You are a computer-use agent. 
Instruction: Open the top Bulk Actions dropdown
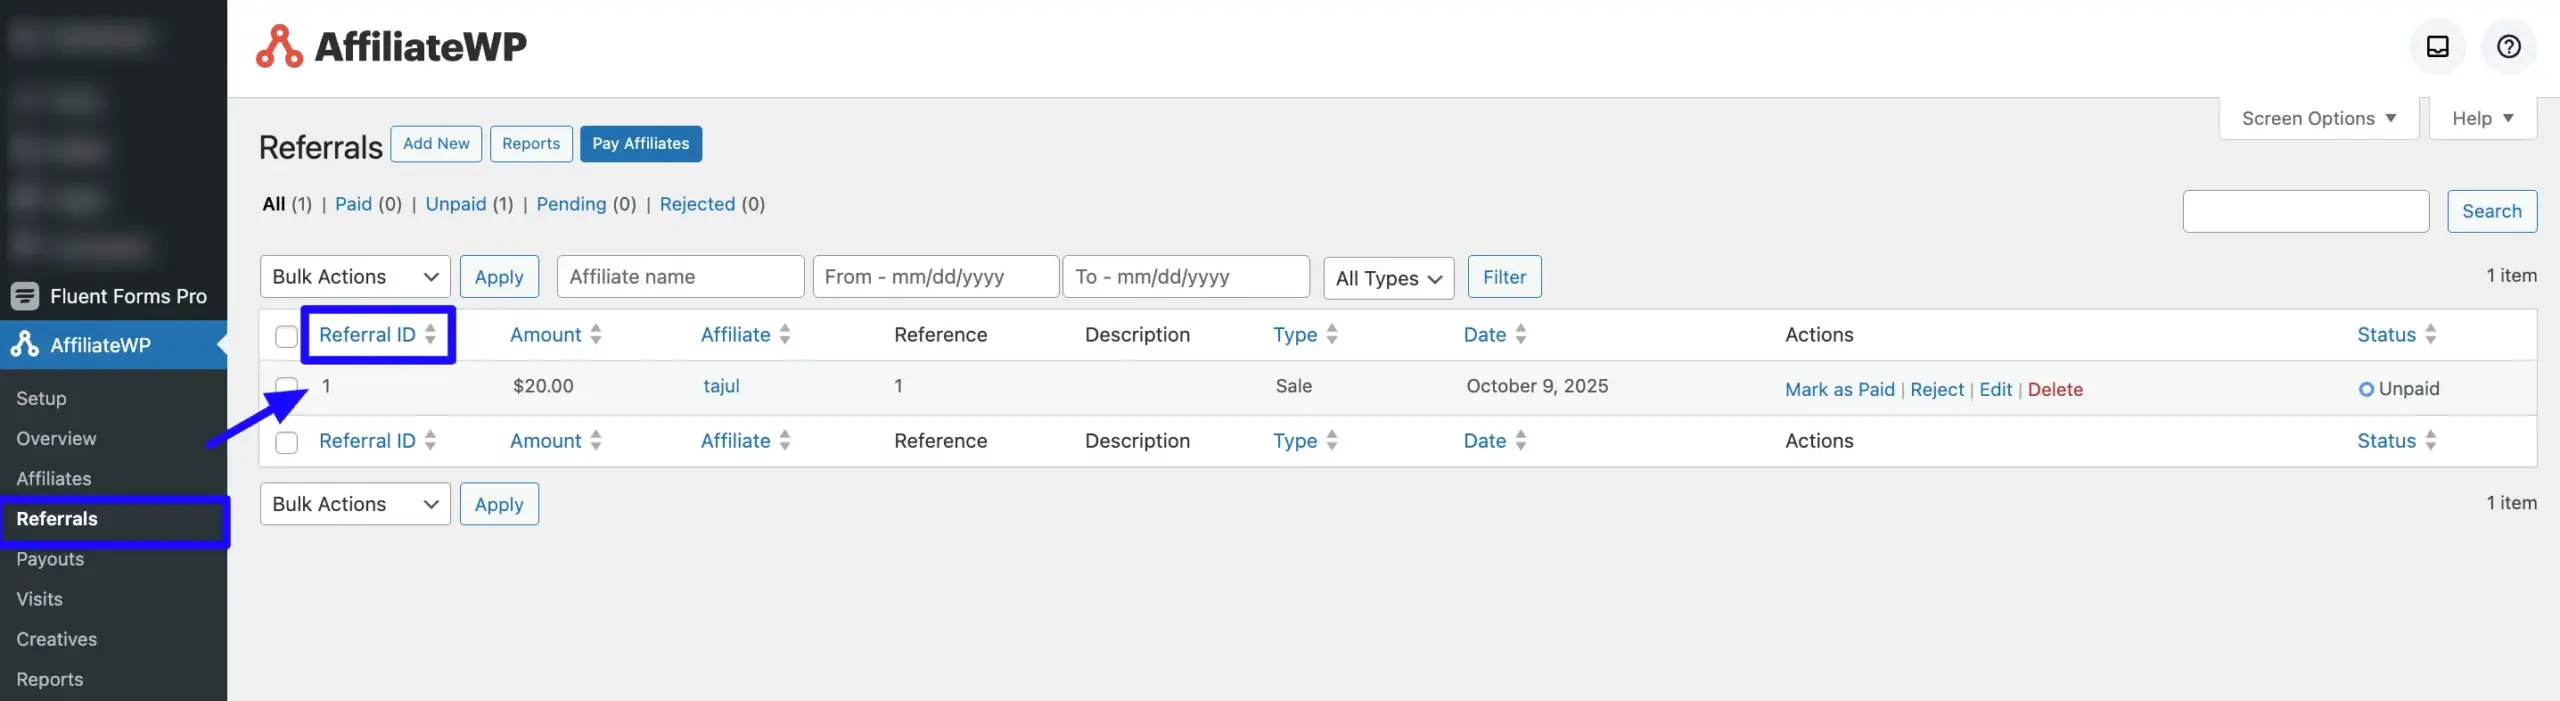coord(355,277)
